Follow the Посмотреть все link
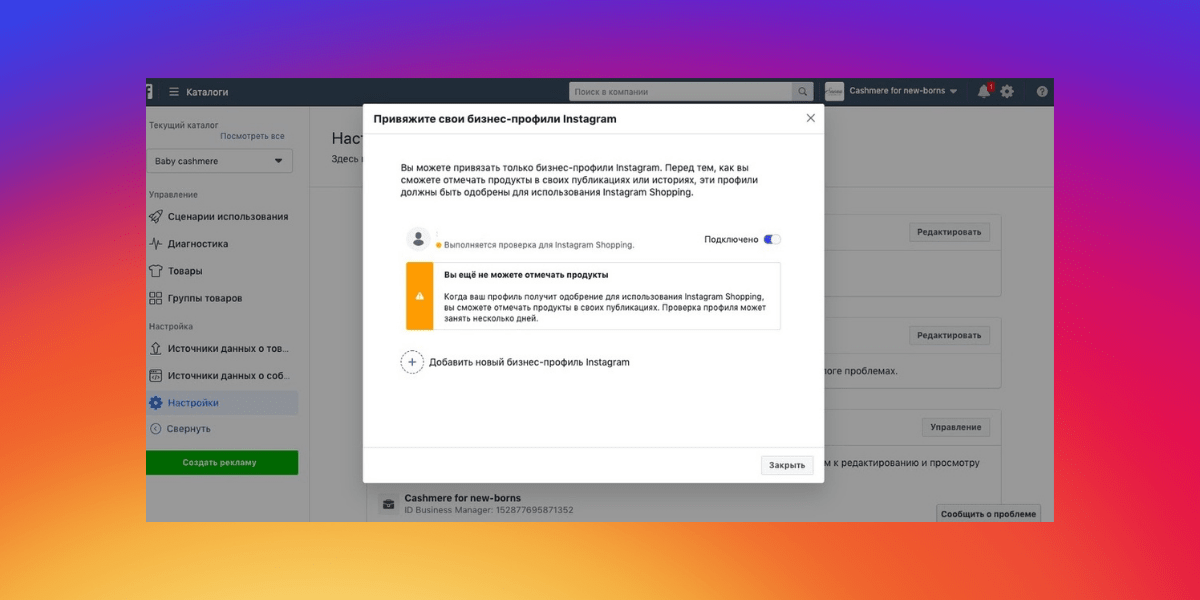Screen dimensions: 1200x600 coord(253,136)
